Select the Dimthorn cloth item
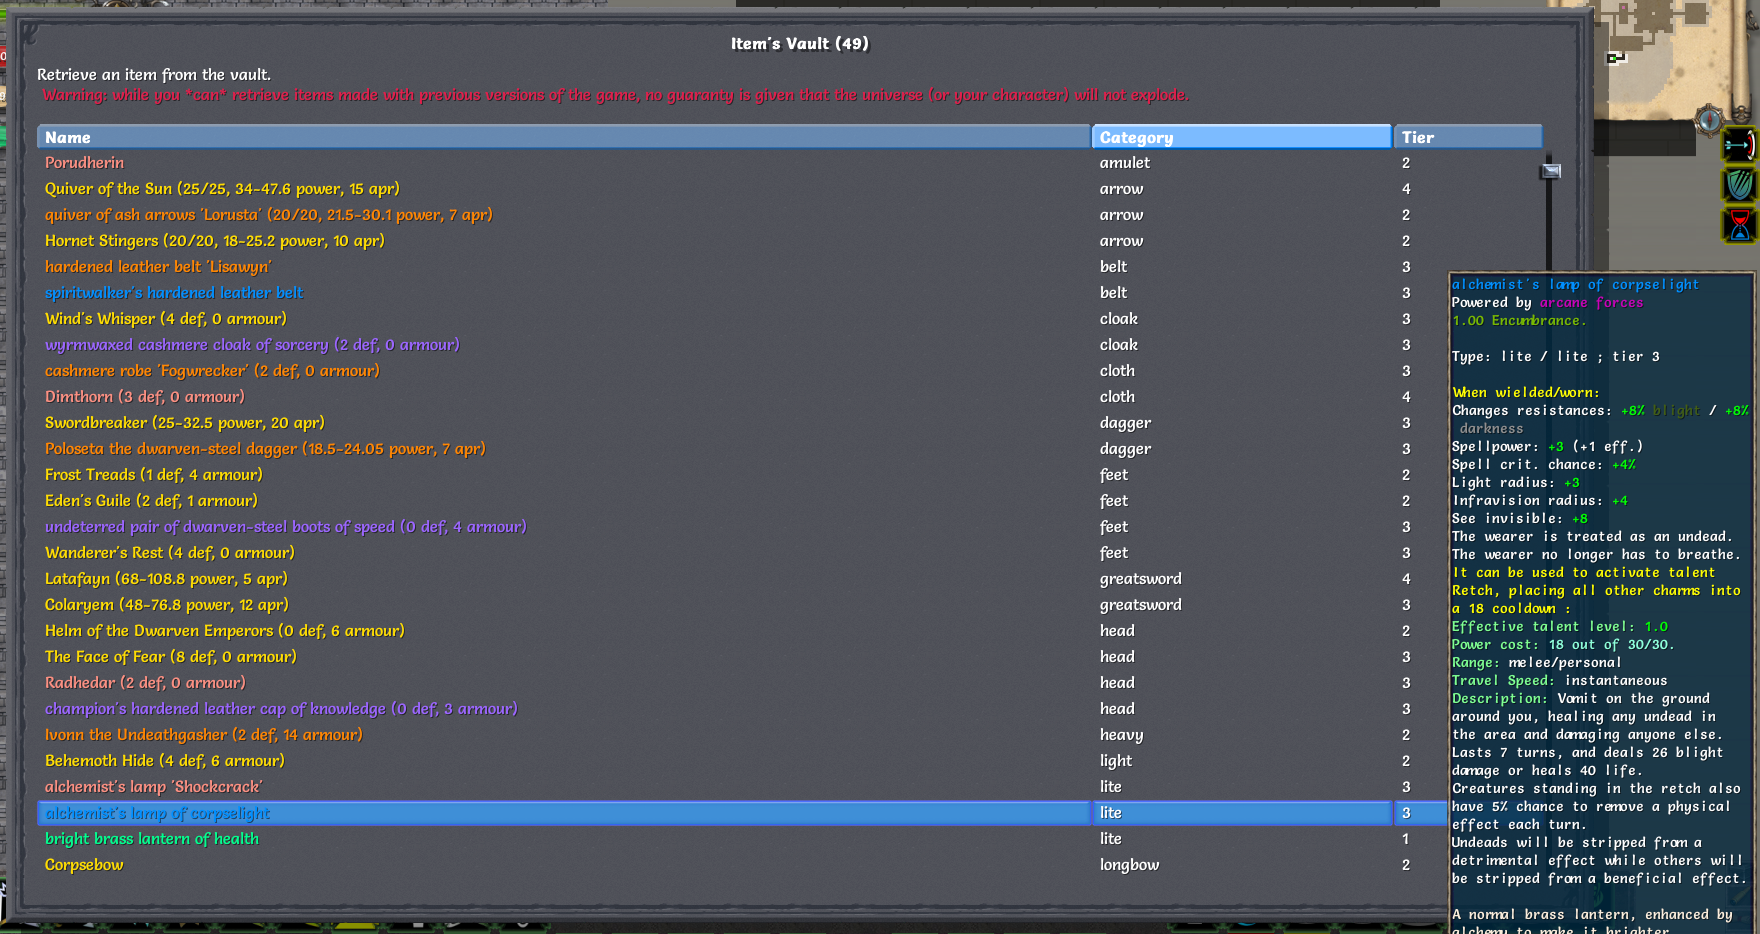Image resolution: width=1760 pixels, height=934 pixels. (564, 397)
